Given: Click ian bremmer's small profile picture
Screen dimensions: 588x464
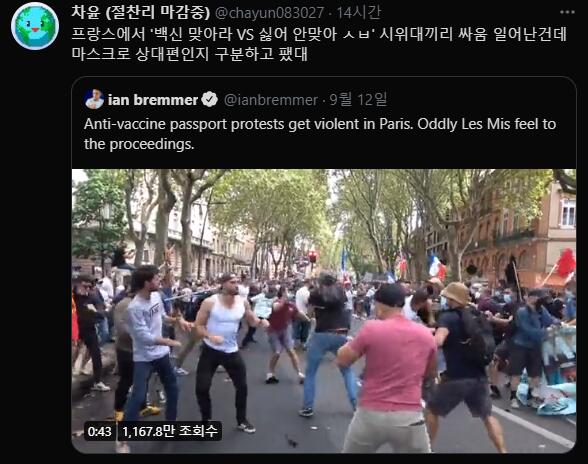Looking at the screenshot, I should (94, 99).
